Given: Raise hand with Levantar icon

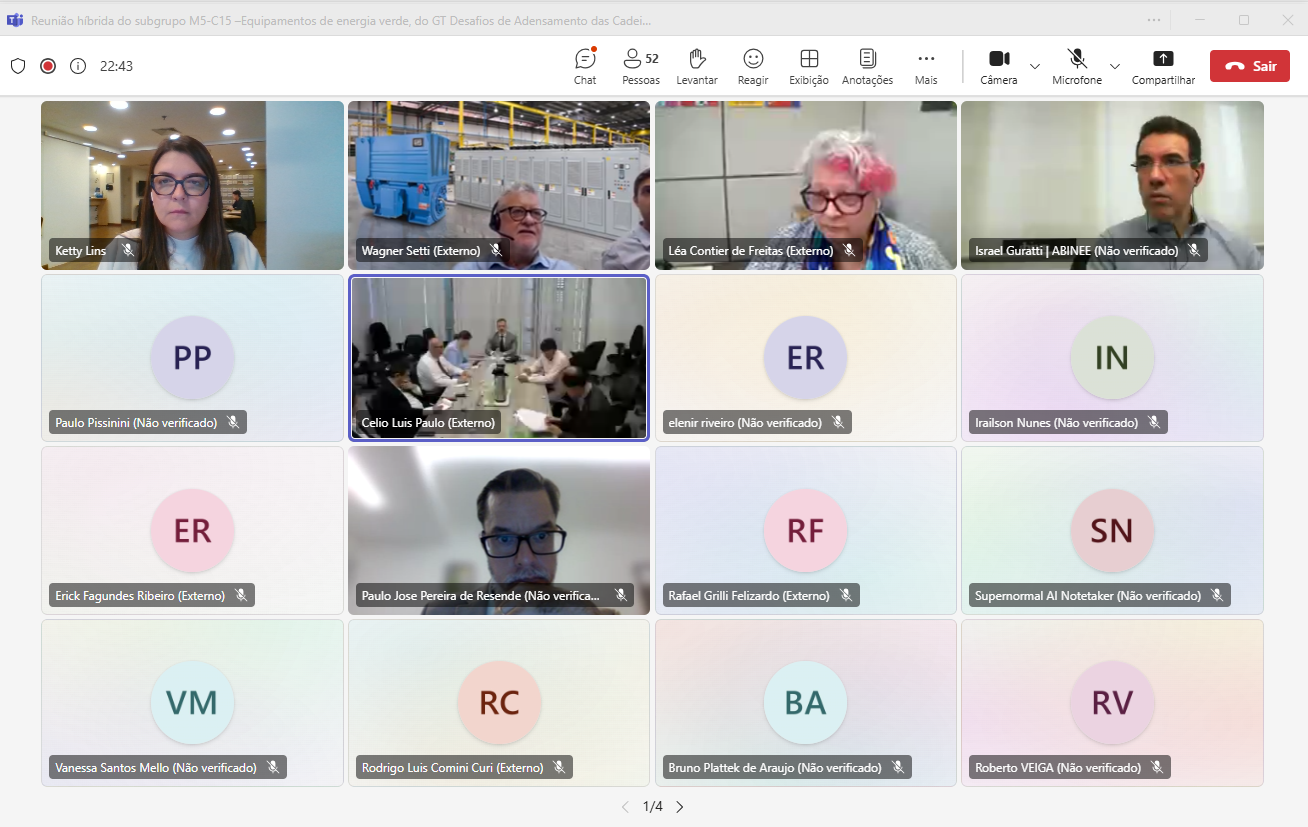Looking at the screenshot, I should [697, 65].
